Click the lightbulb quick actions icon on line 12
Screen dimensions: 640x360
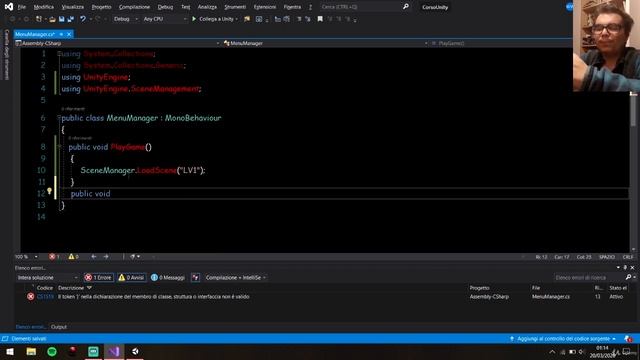coord(49,191)
